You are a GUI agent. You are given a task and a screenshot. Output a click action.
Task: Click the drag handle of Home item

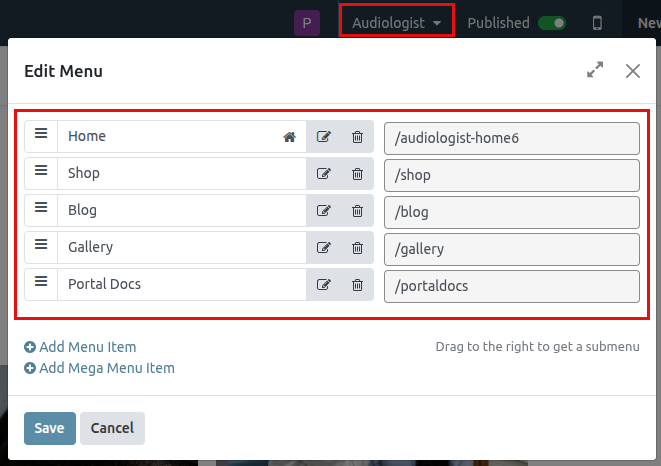(x=41, y=136)
